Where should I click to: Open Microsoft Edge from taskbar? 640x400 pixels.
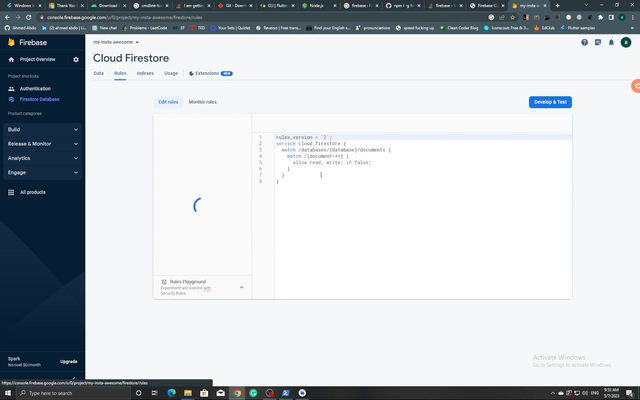[171, 393]
